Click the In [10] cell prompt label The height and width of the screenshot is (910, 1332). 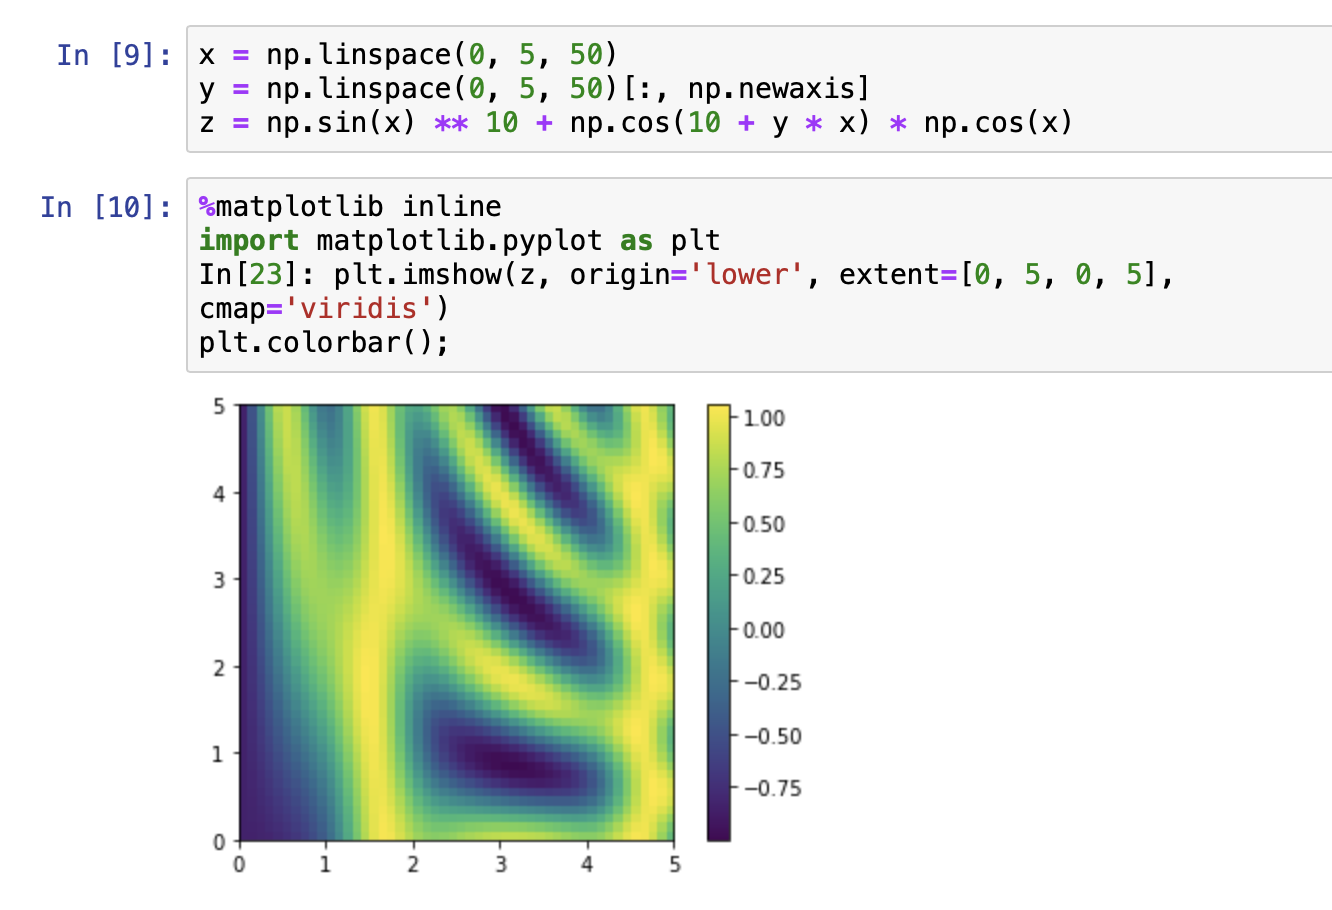(x=106, y=207)
